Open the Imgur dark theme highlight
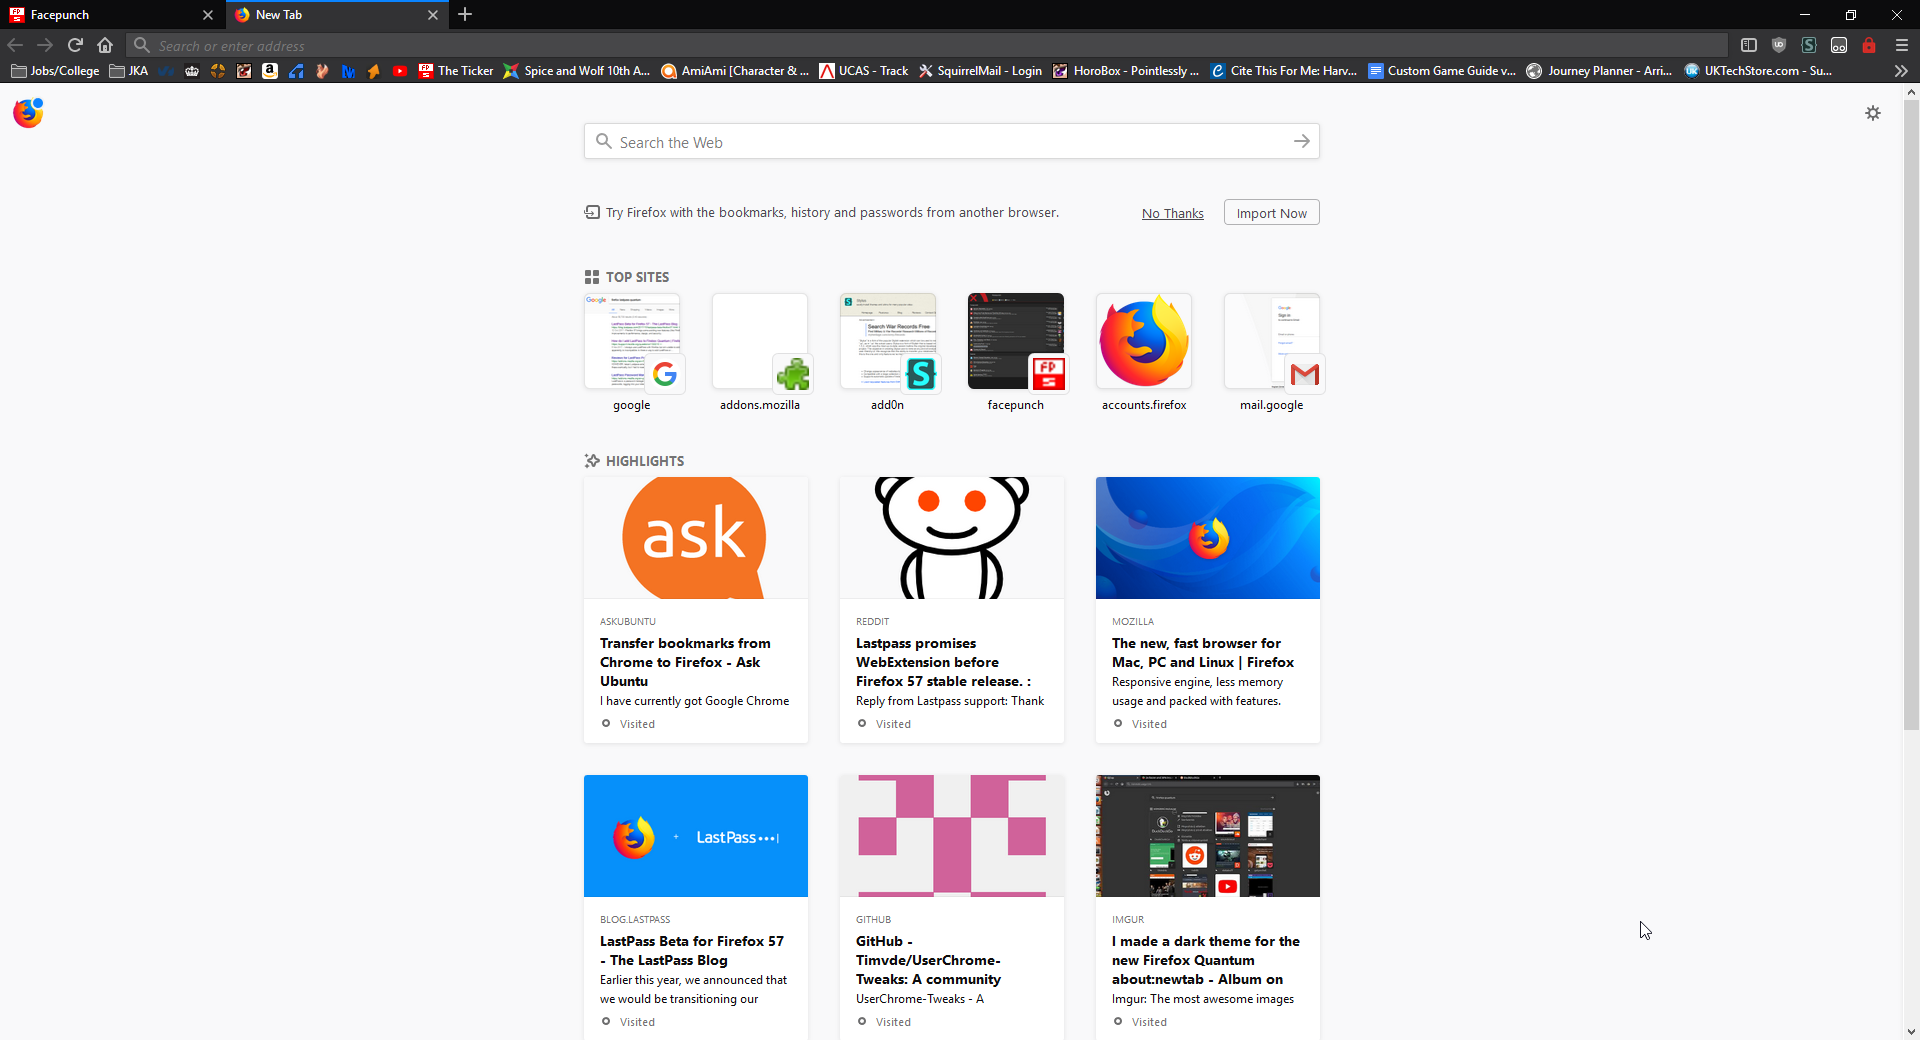 click(x=1208, y=907)
